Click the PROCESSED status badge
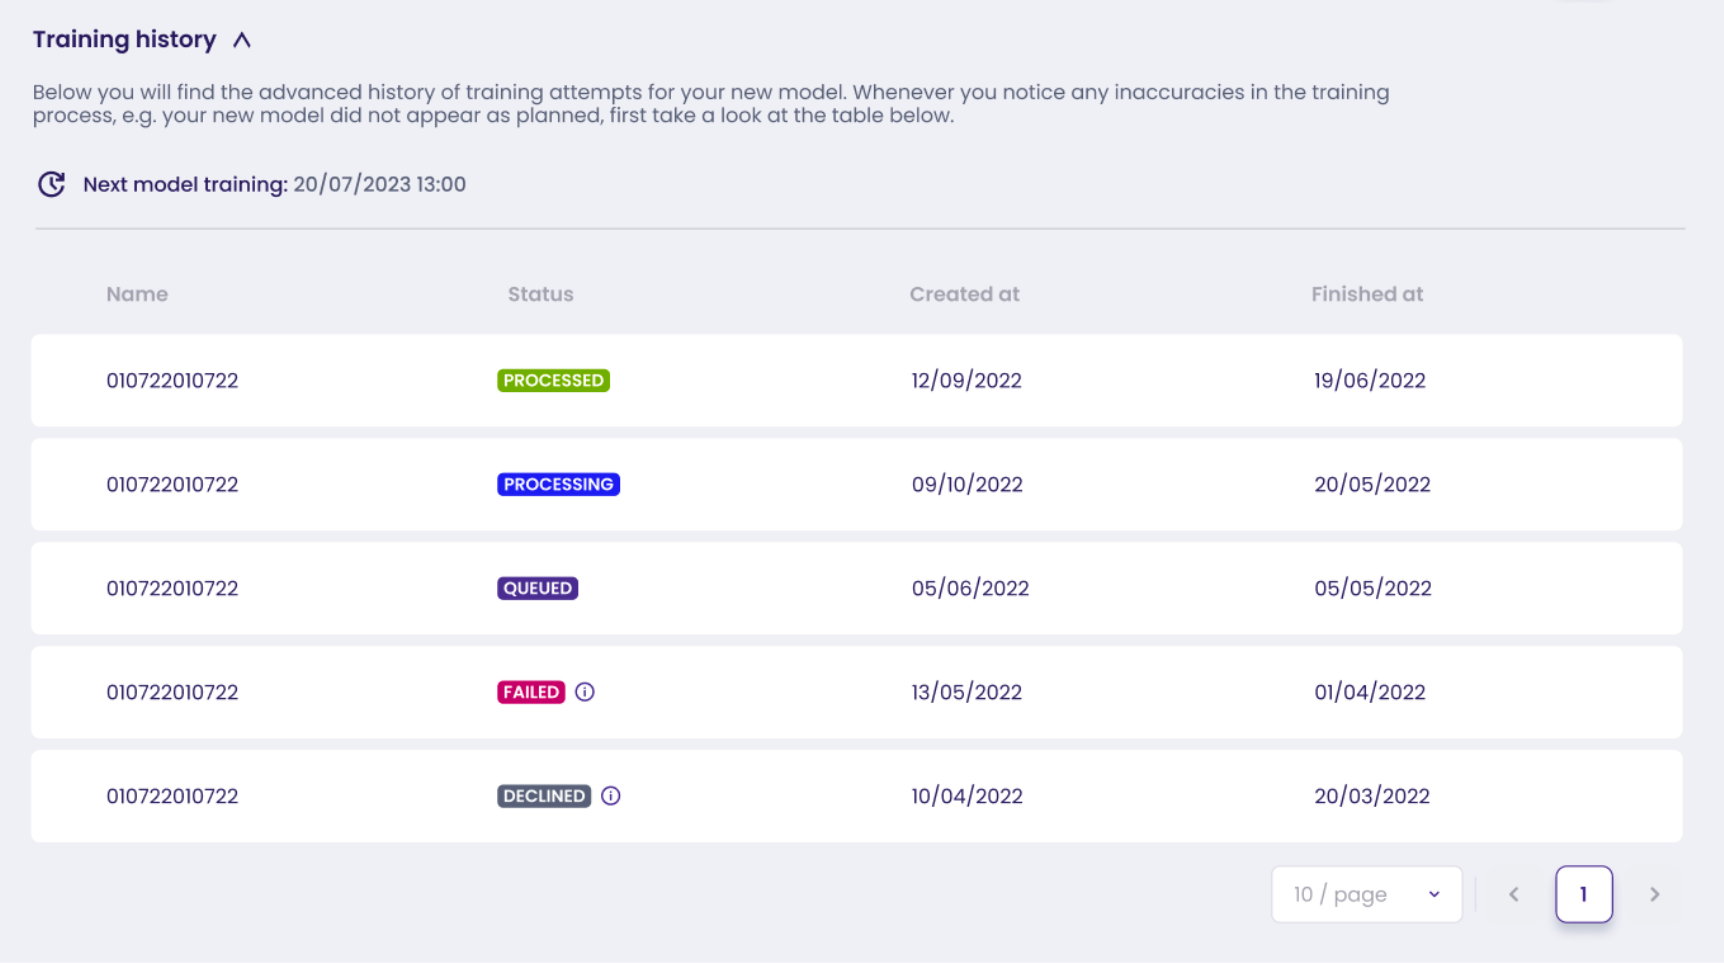Viewport: 1724px width, 963px height. pos(553,381)
